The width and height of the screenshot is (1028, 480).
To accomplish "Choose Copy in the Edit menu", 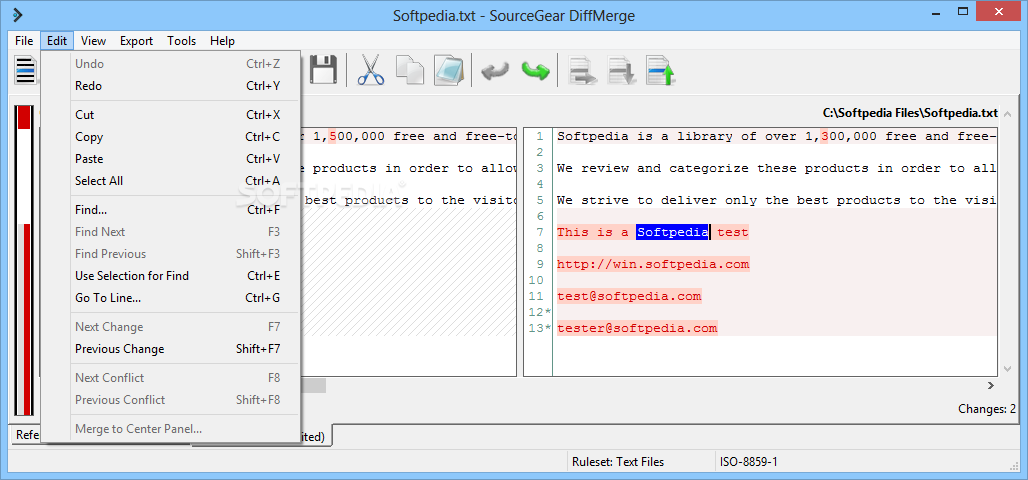I will pyautogui.click(x=170, y=137).
